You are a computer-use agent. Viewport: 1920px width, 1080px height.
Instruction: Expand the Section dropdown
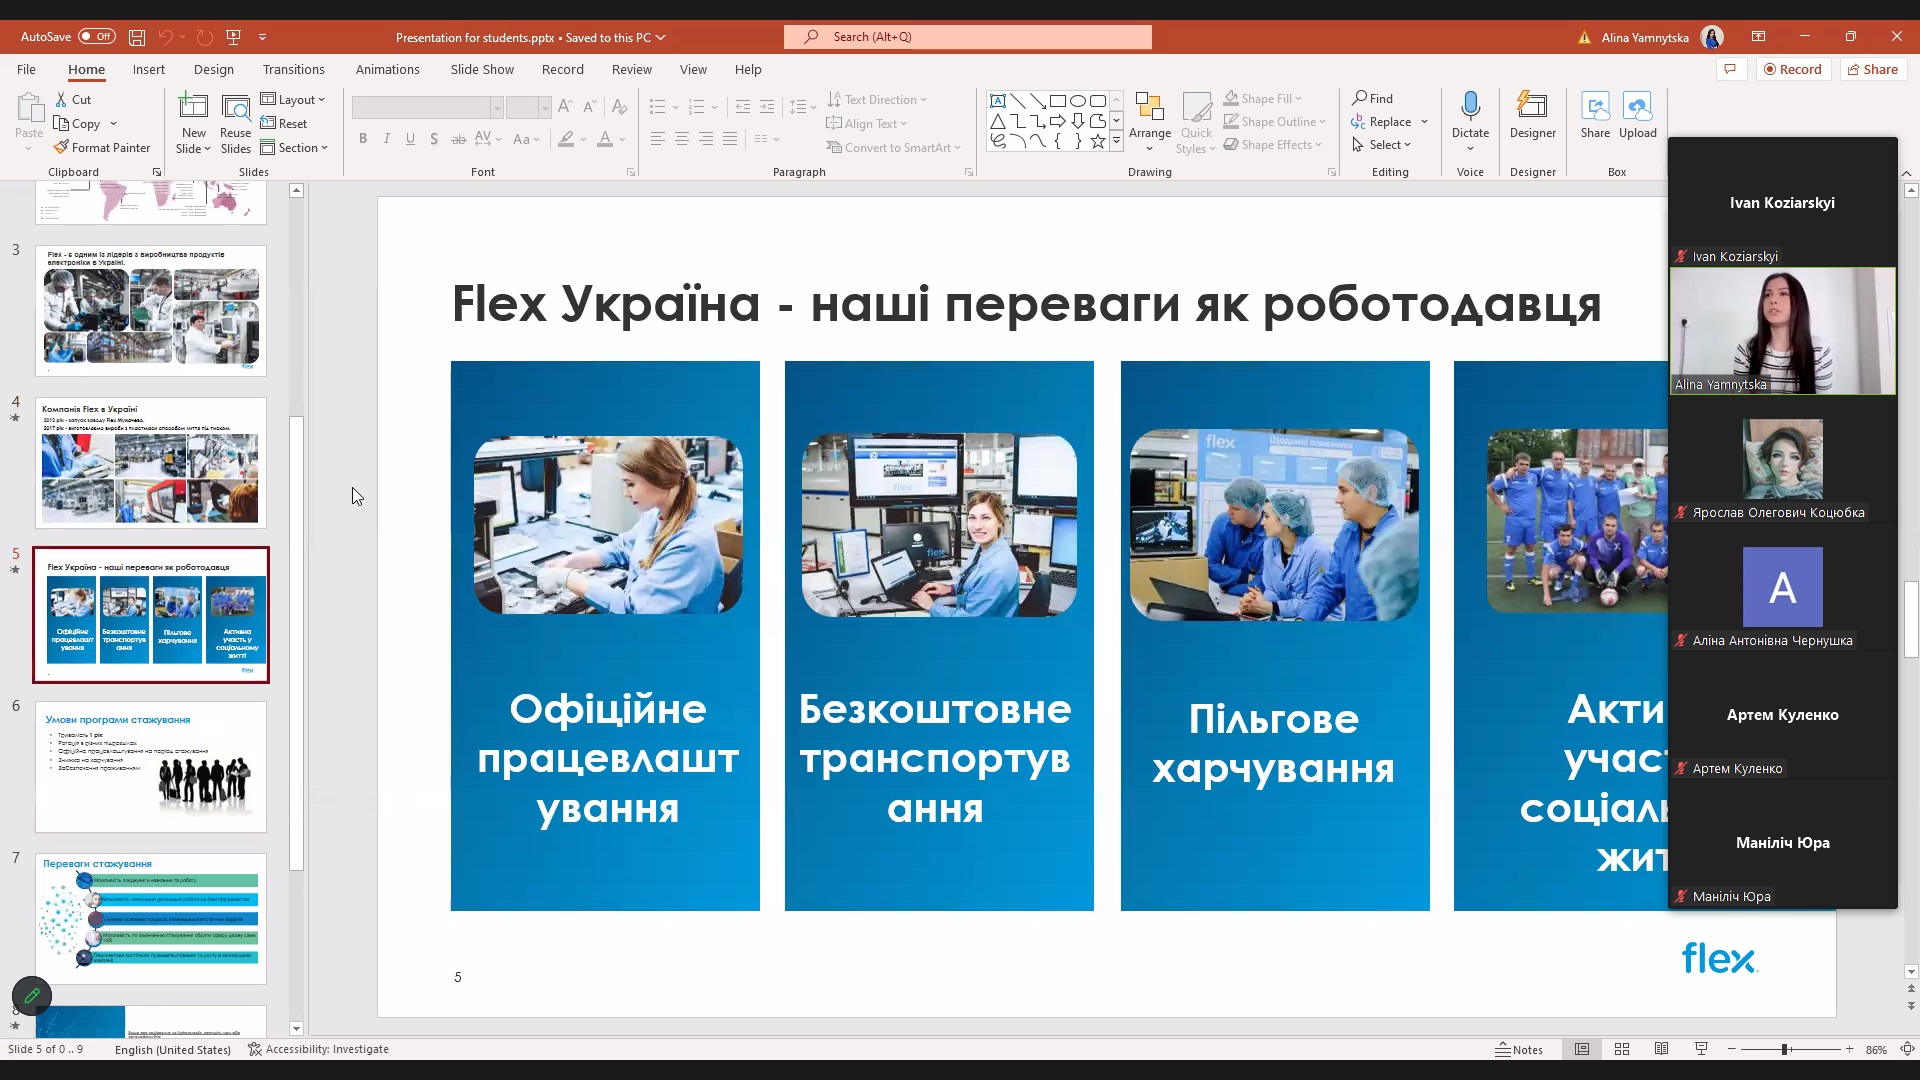click(x=294, y=147)
